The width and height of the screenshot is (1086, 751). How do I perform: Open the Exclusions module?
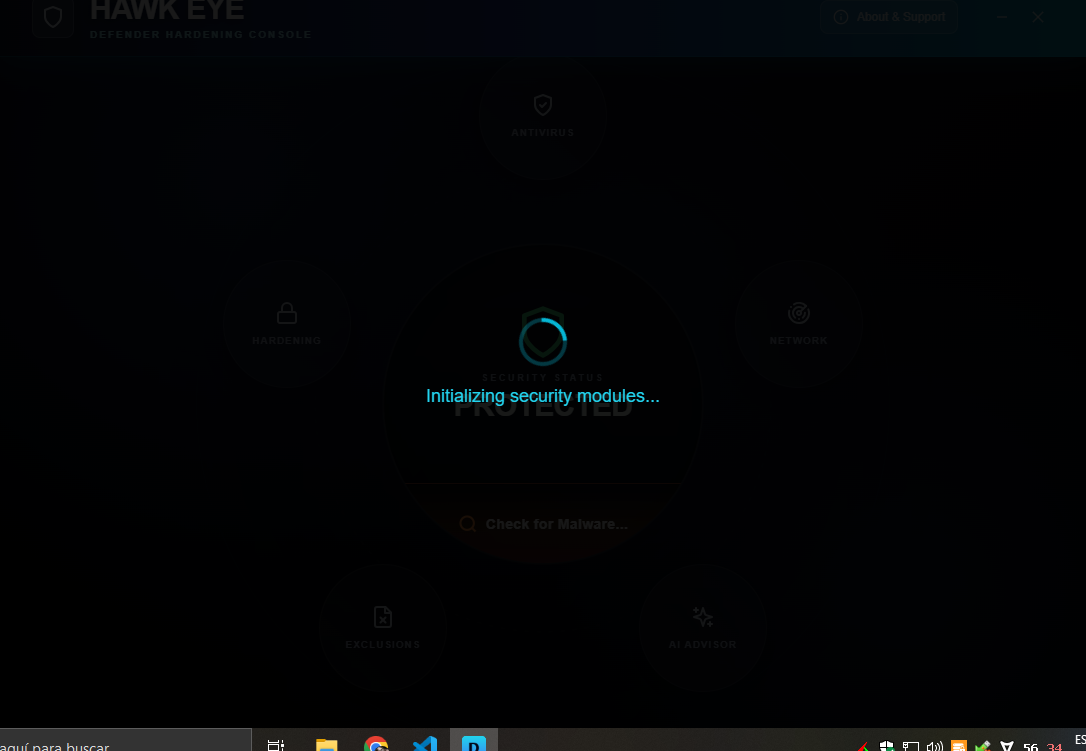coord(383,628)
